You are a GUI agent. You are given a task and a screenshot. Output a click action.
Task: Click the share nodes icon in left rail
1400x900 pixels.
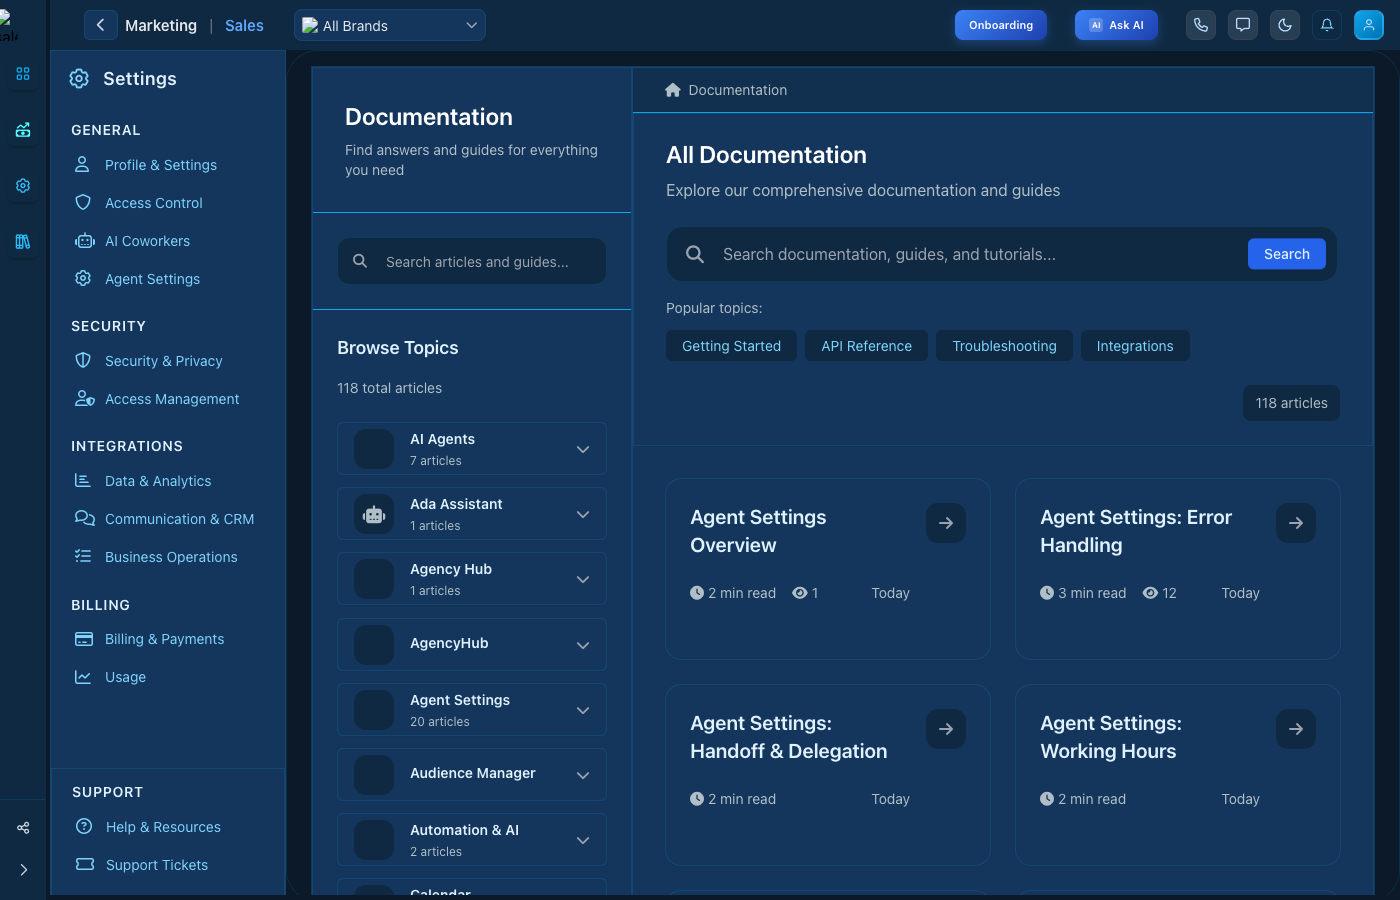tap(23, 828)
